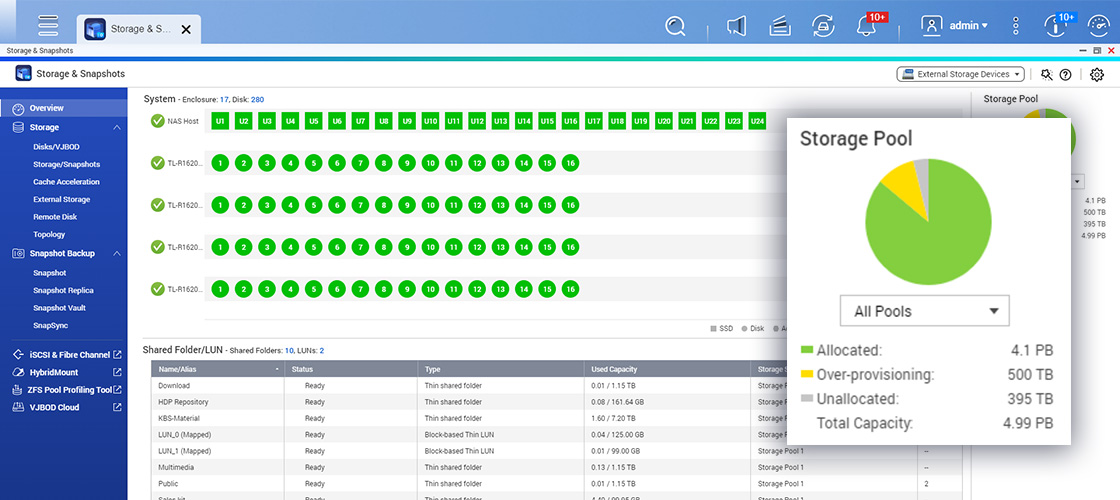The height and width of the screenshot is (500, 1120).
Task: Go to Snapshot Replica in sidebar
Action: point(63,290)
